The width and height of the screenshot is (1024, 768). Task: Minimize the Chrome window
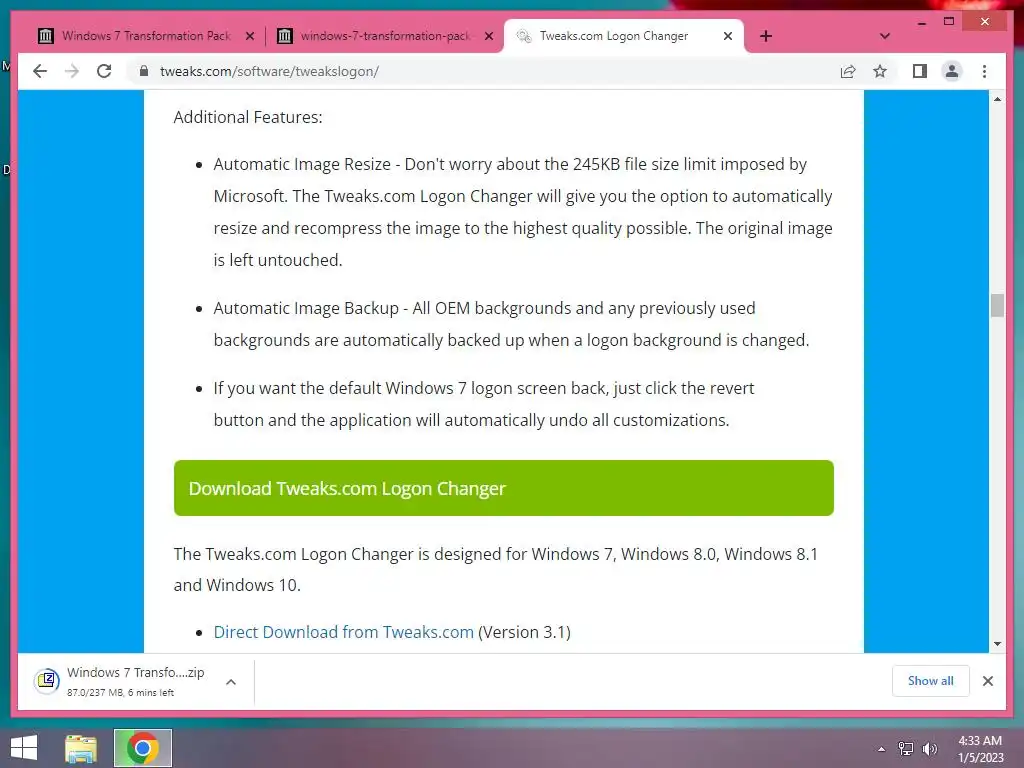921,22
